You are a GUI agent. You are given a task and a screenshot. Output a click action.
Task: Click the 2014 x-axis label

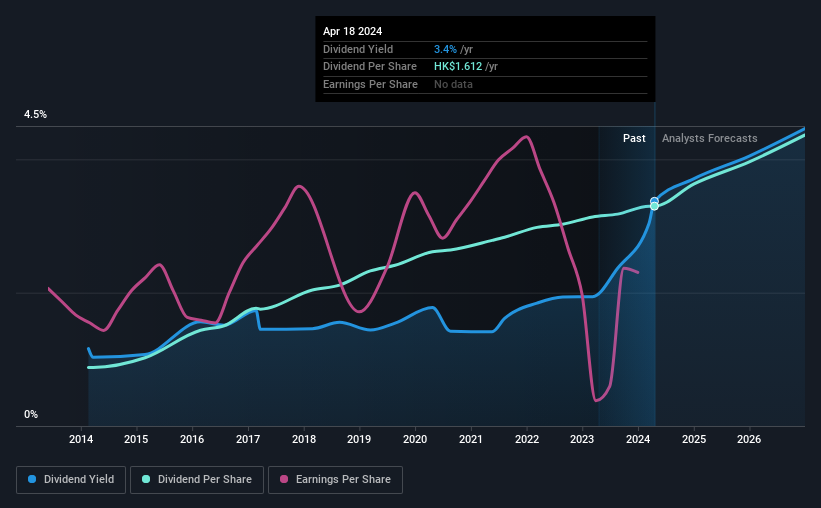(x=81, y=439)
